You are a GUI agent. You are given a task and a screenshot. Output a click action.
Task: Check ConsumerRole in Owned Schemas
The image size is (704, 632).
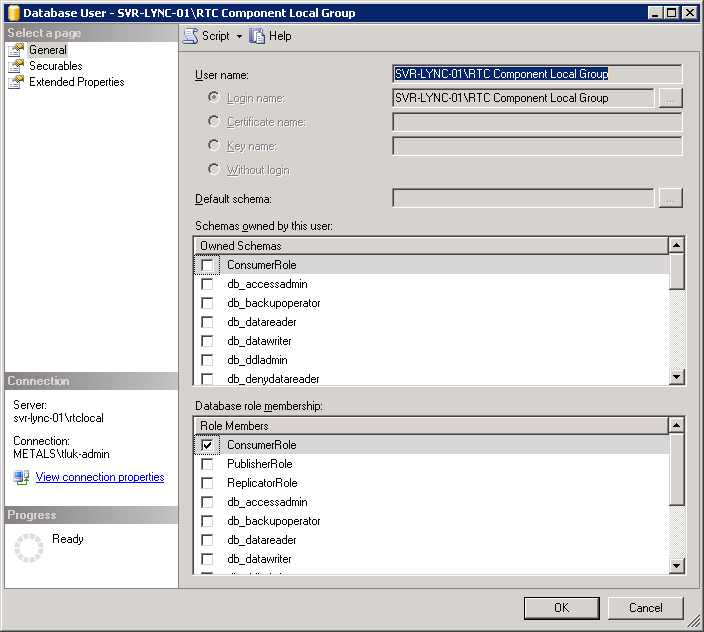coord(207,265)
